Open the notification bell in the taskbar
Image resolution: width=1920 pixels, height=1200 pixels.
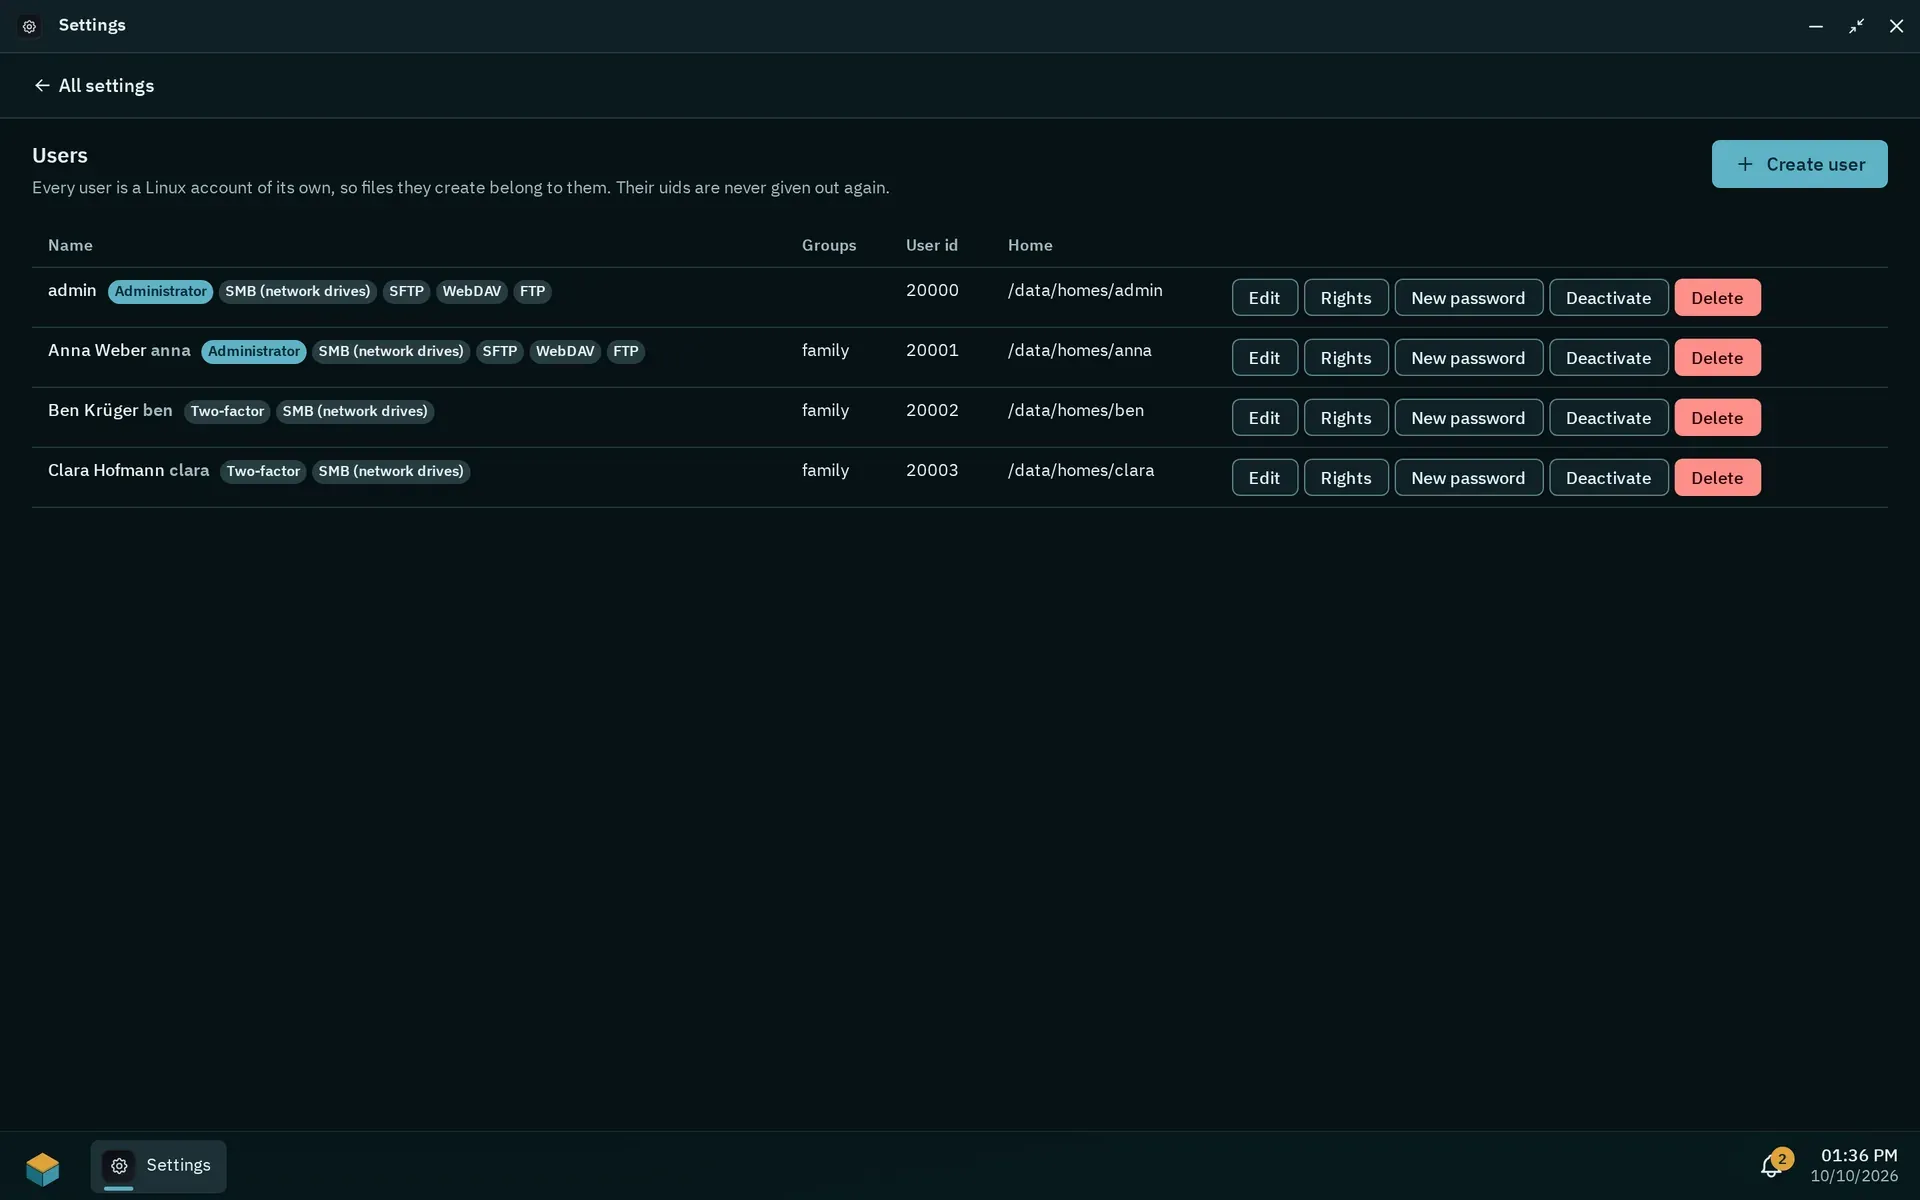(1775, 1165)
